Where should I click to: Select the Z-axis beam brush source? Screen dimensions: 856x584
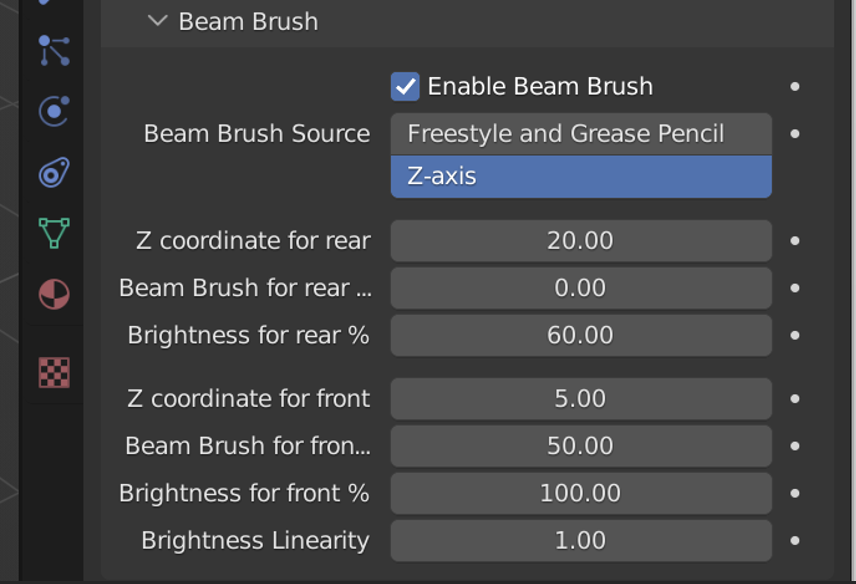tap(581, 177)
